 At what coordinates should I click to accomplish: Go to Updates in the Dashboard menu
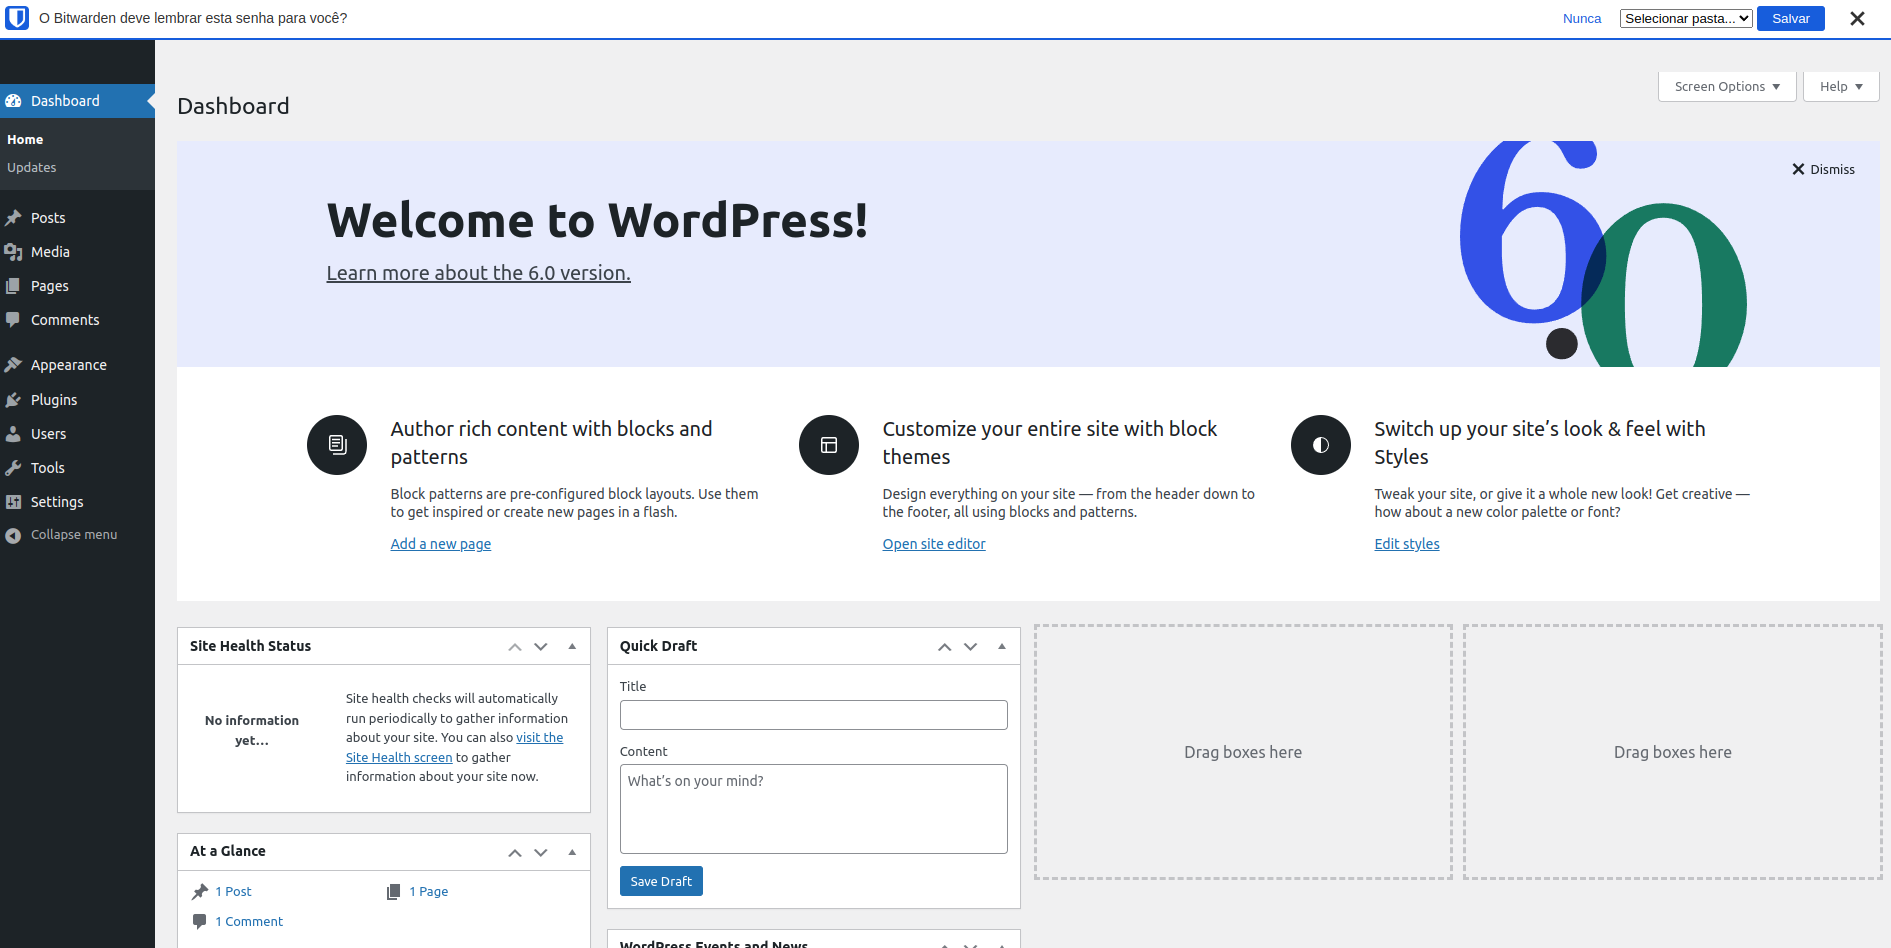pos(31,167)
